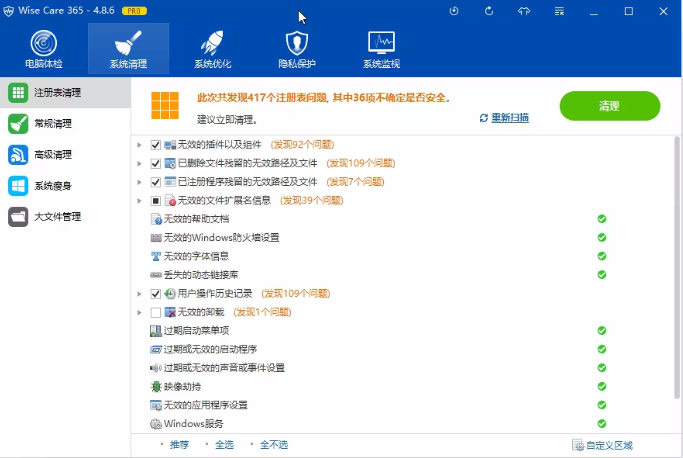Open 隐私保护 shield tab
This screenshot has width=683, height=458.
(x=297, y=49)
